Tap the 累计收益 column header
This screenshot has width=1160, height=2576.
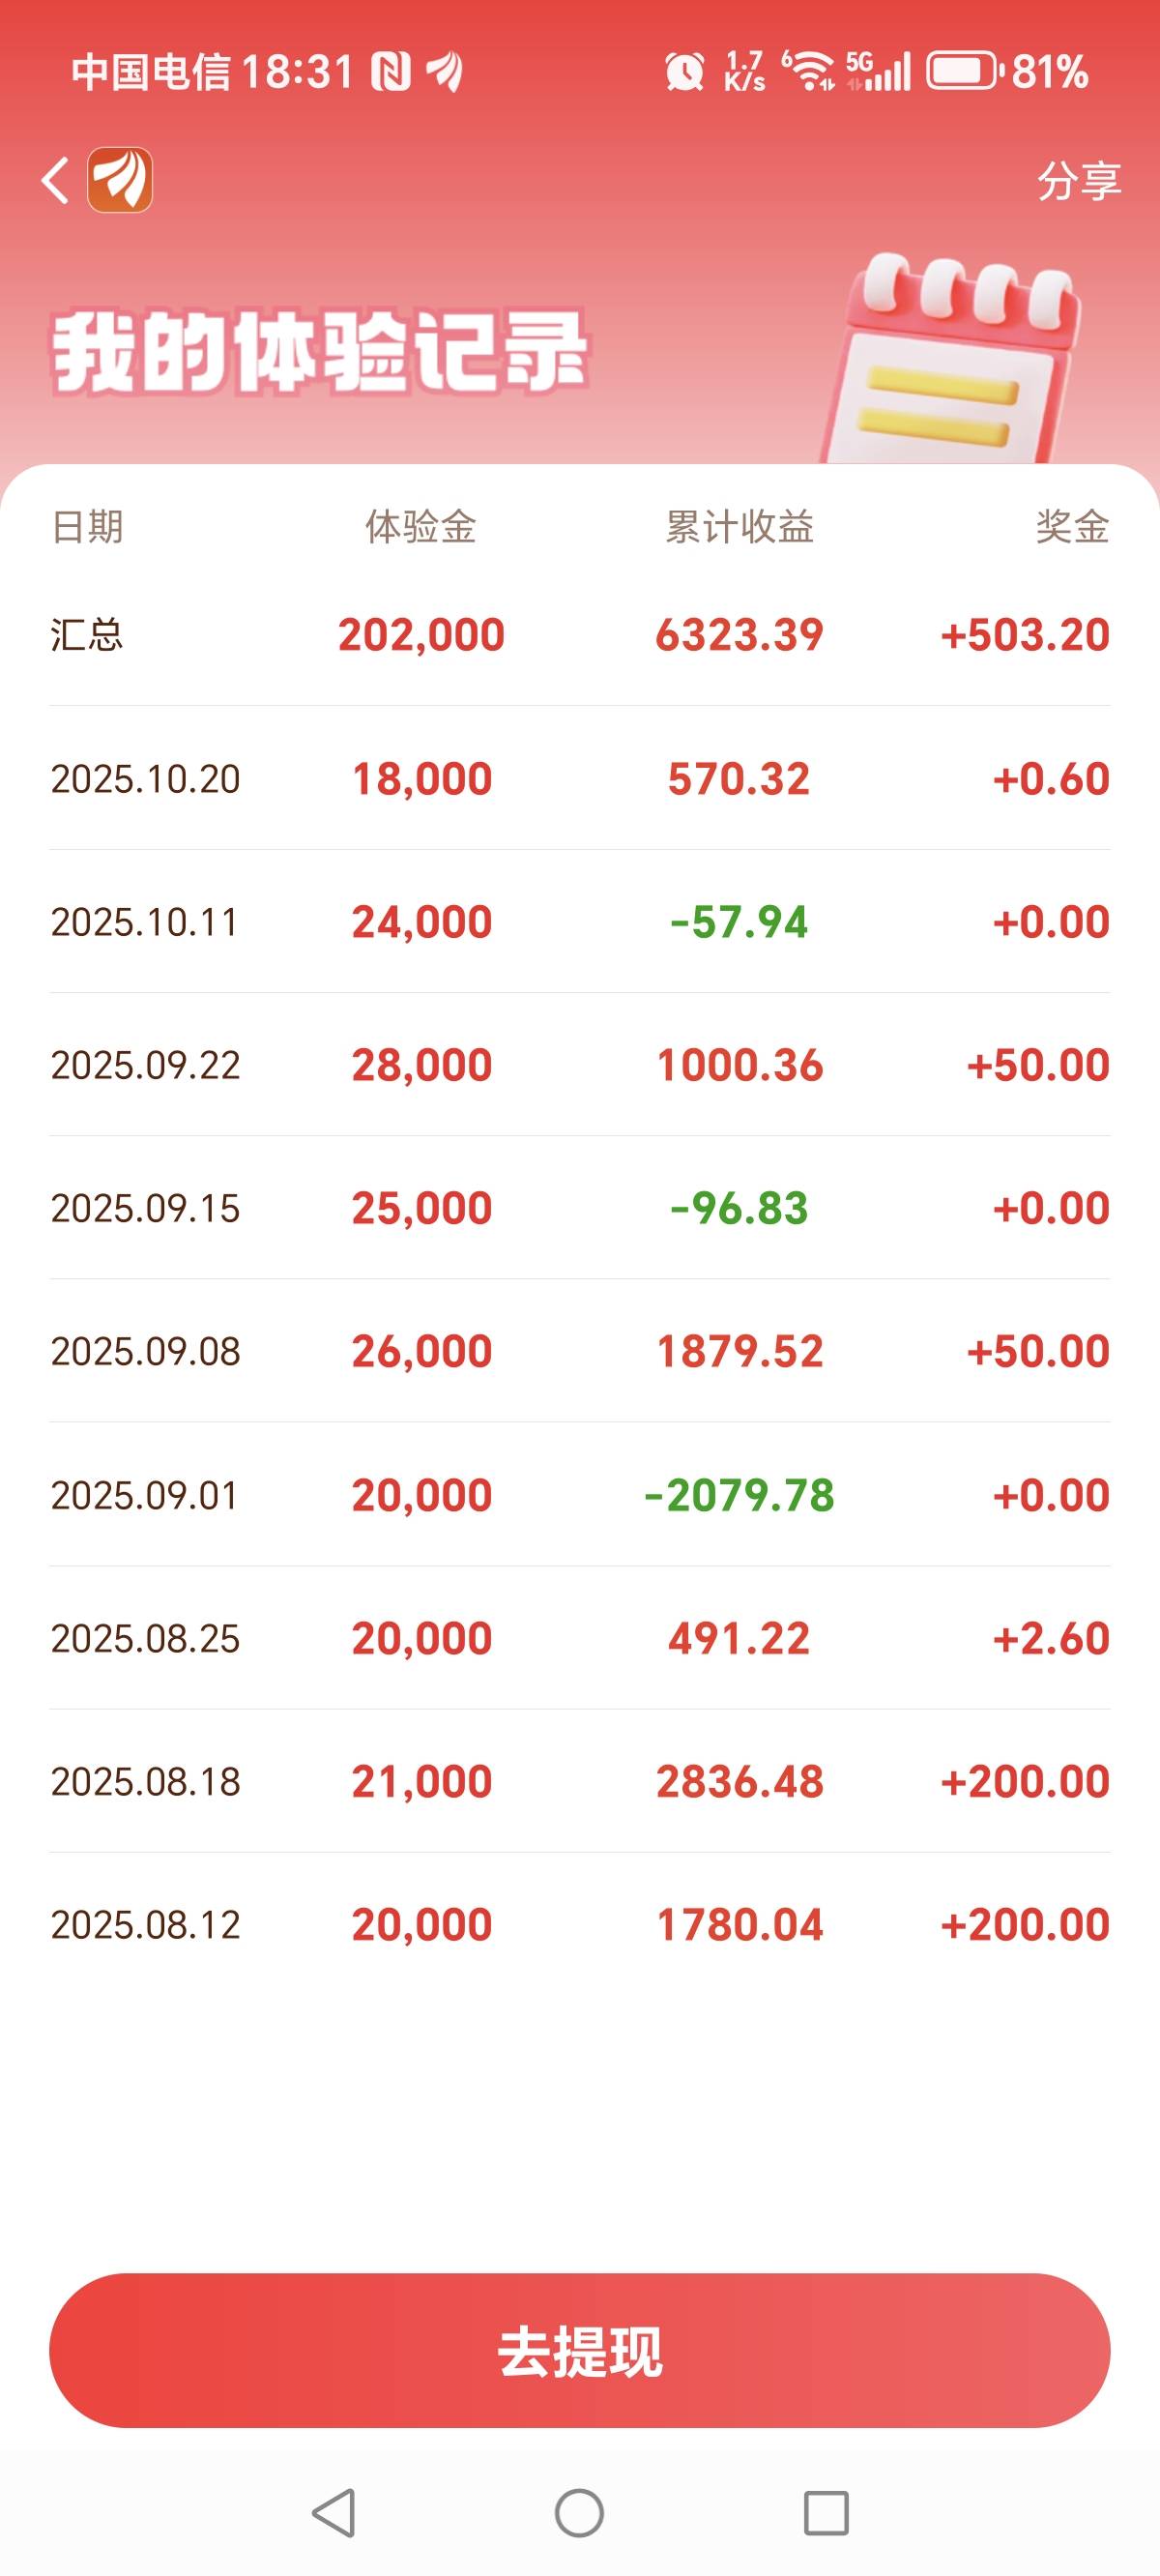click(739, 527)
